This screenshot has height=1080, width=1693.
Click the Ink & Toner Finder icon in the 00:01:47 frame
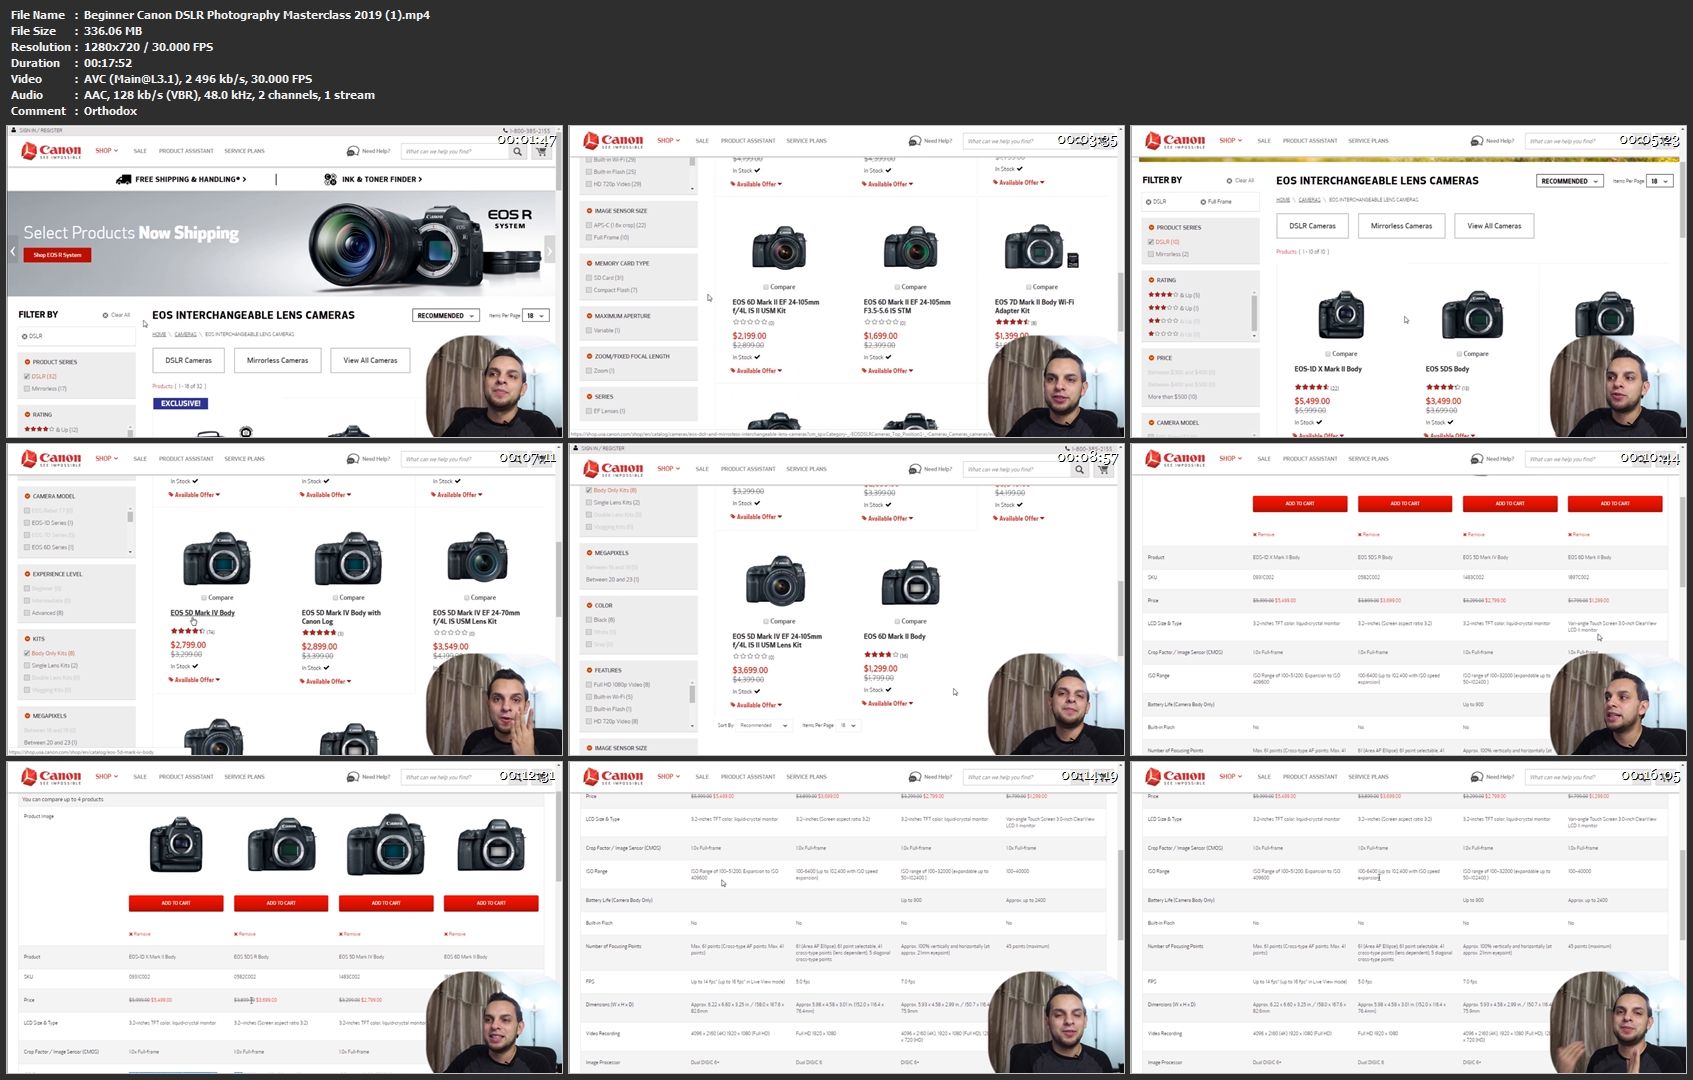[x=330, y=179]
